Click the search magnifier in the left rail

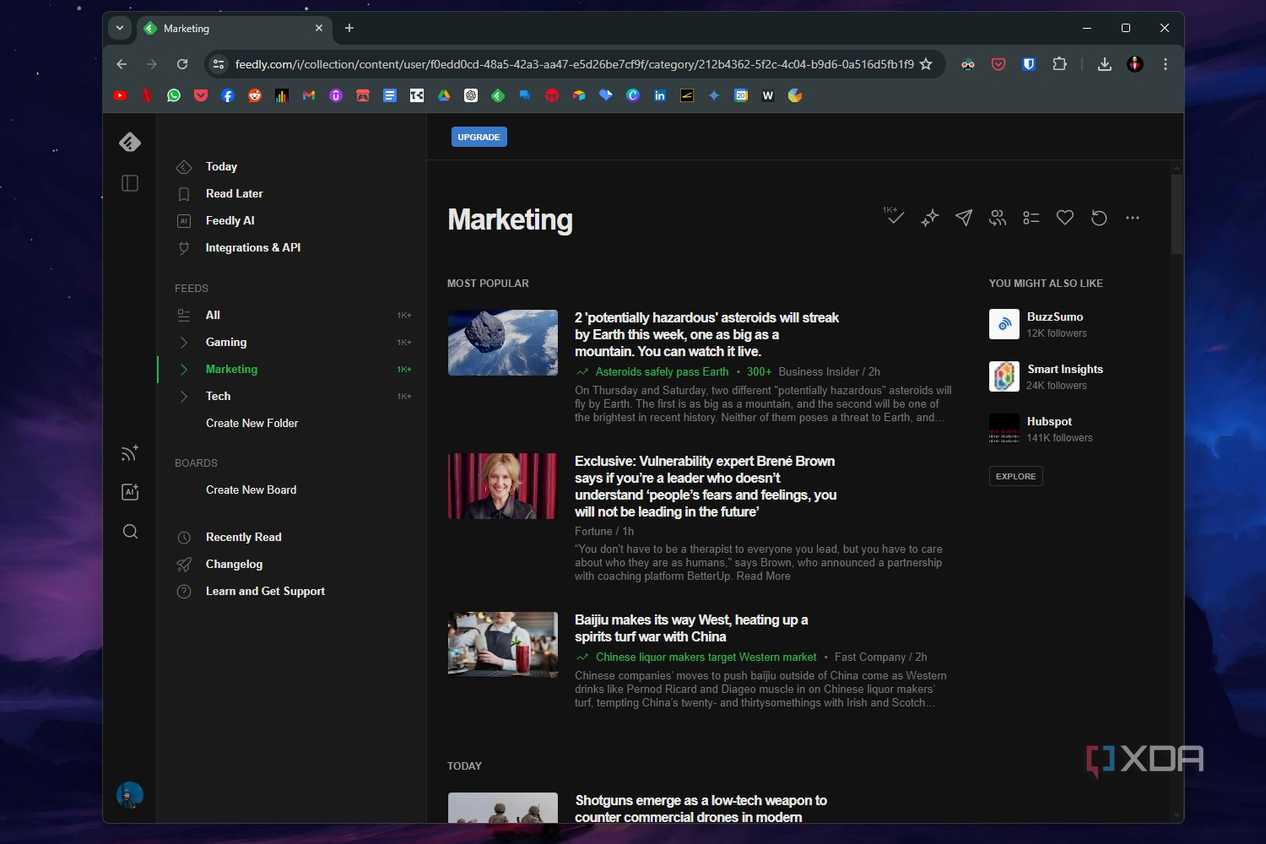(130, 531)
